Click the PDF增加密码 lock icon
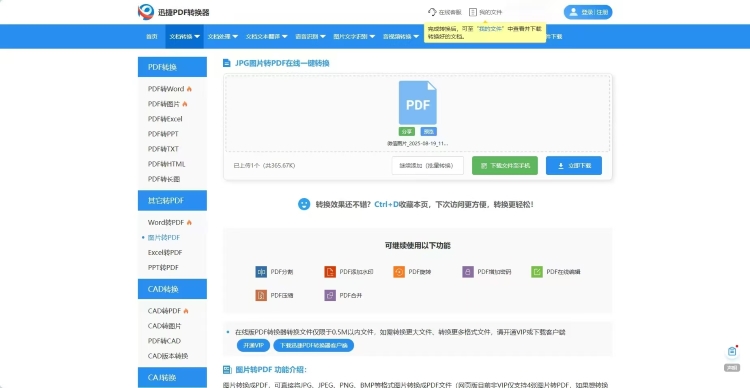Image resolution: width=750 pixels, height=388 pixels. tap(468, 272)
